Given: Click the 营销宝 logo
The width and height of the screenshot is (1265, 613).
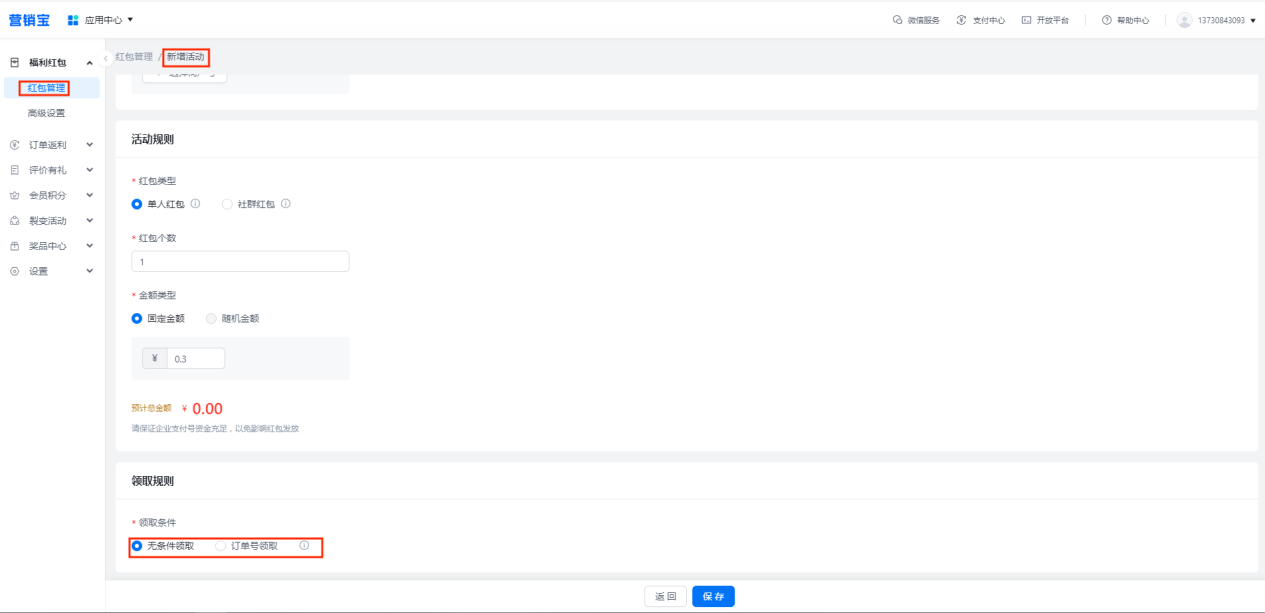Looking at the screenshot, I should click(x=29, y=20).
